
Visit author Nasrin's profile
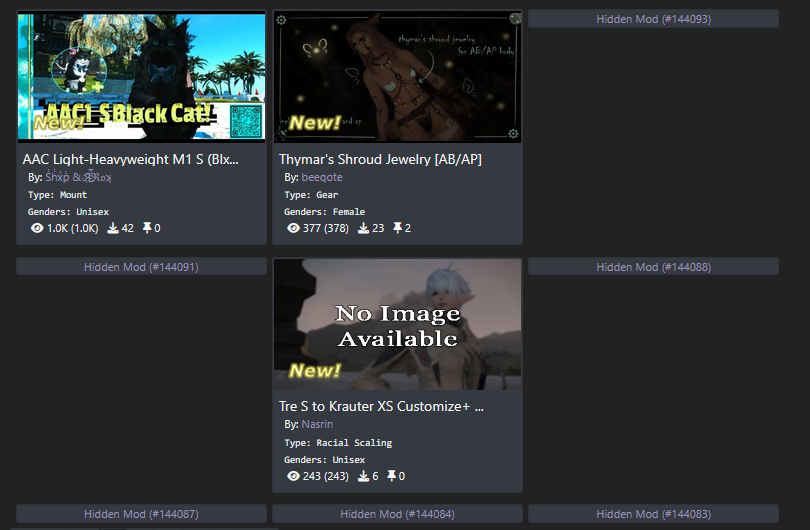tap(317, 424)
